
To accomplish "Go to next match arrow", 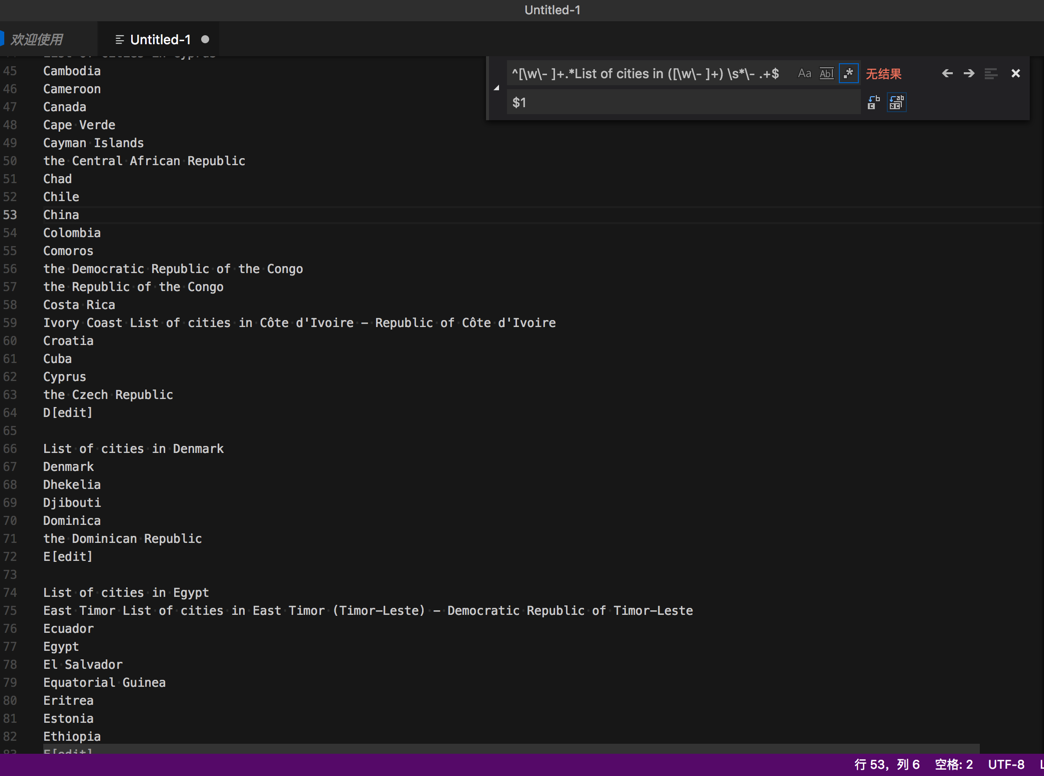I will pos(969,73).
